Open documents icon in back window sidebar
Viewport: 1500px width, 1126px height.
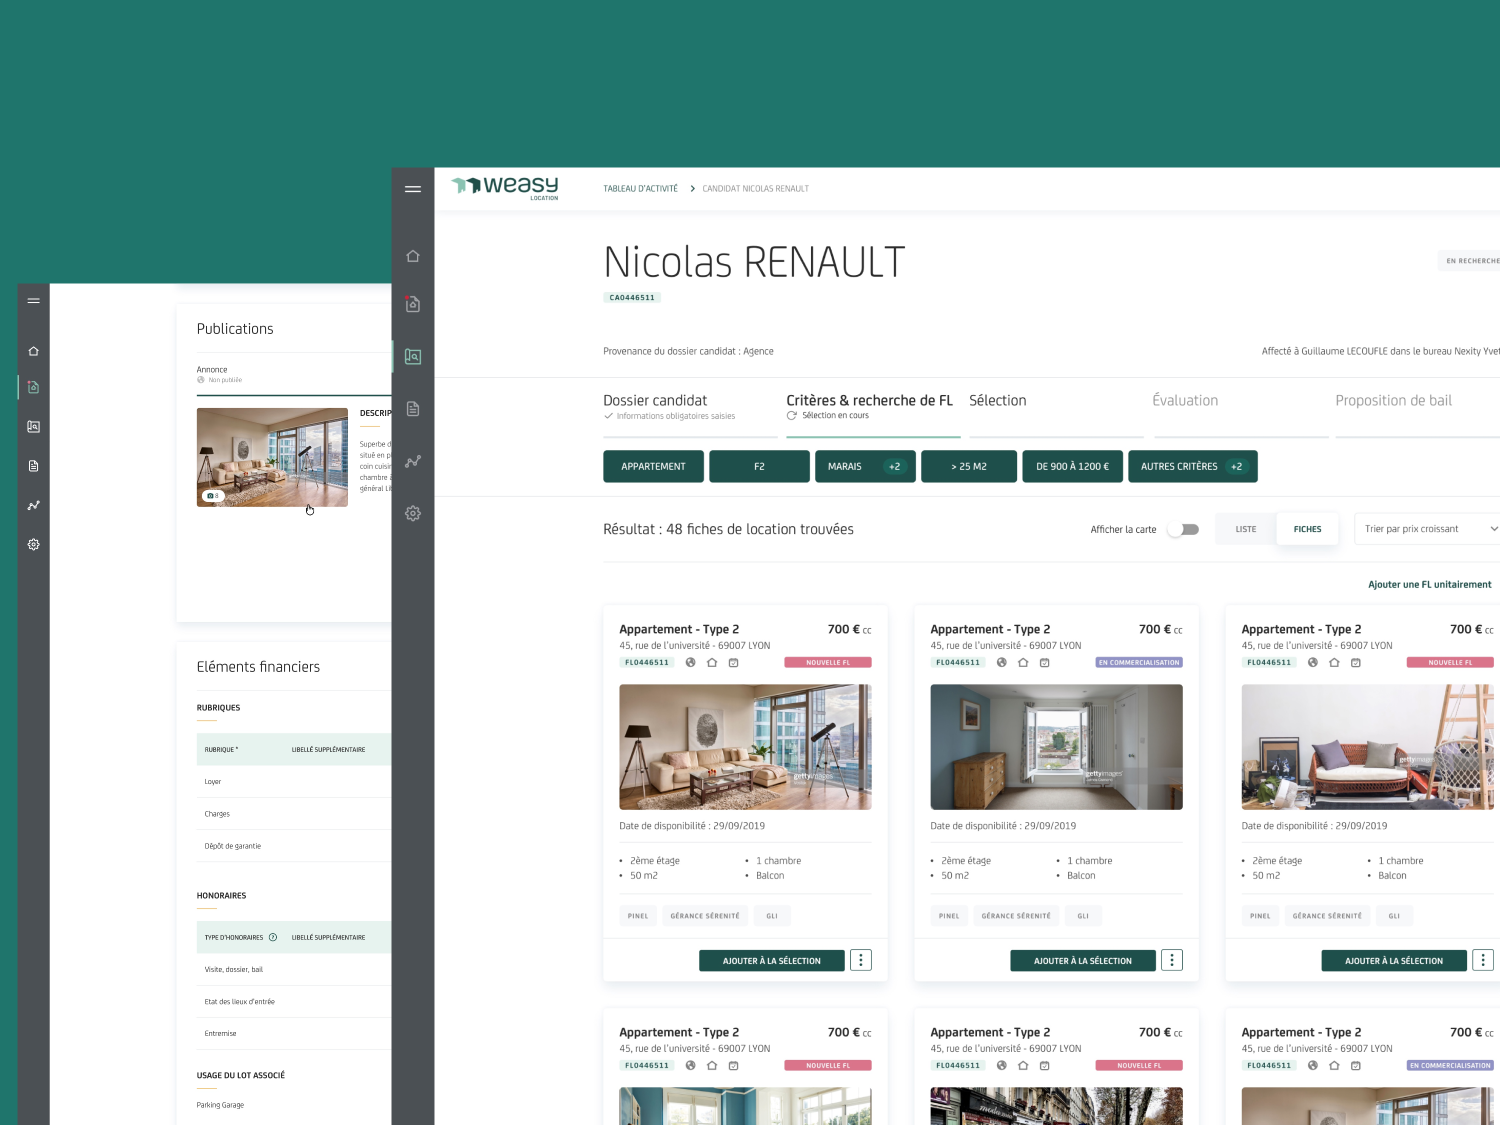click(x=33, y=466)
